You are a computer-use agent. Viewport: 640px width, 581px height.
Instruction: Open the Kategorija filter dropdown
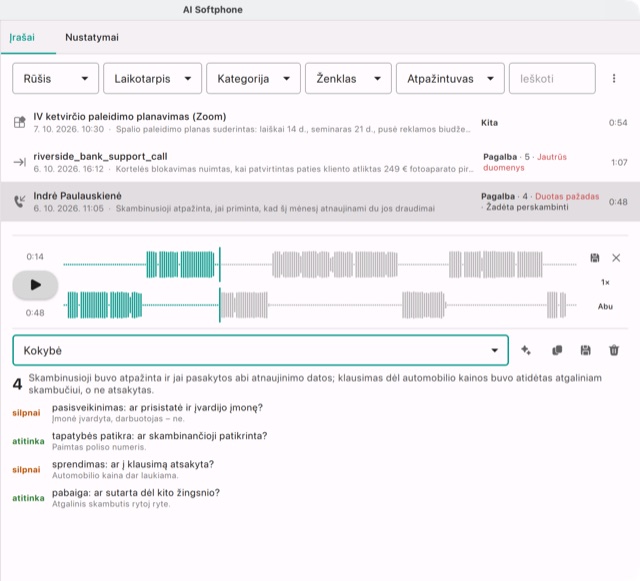(x=253, y=78)
